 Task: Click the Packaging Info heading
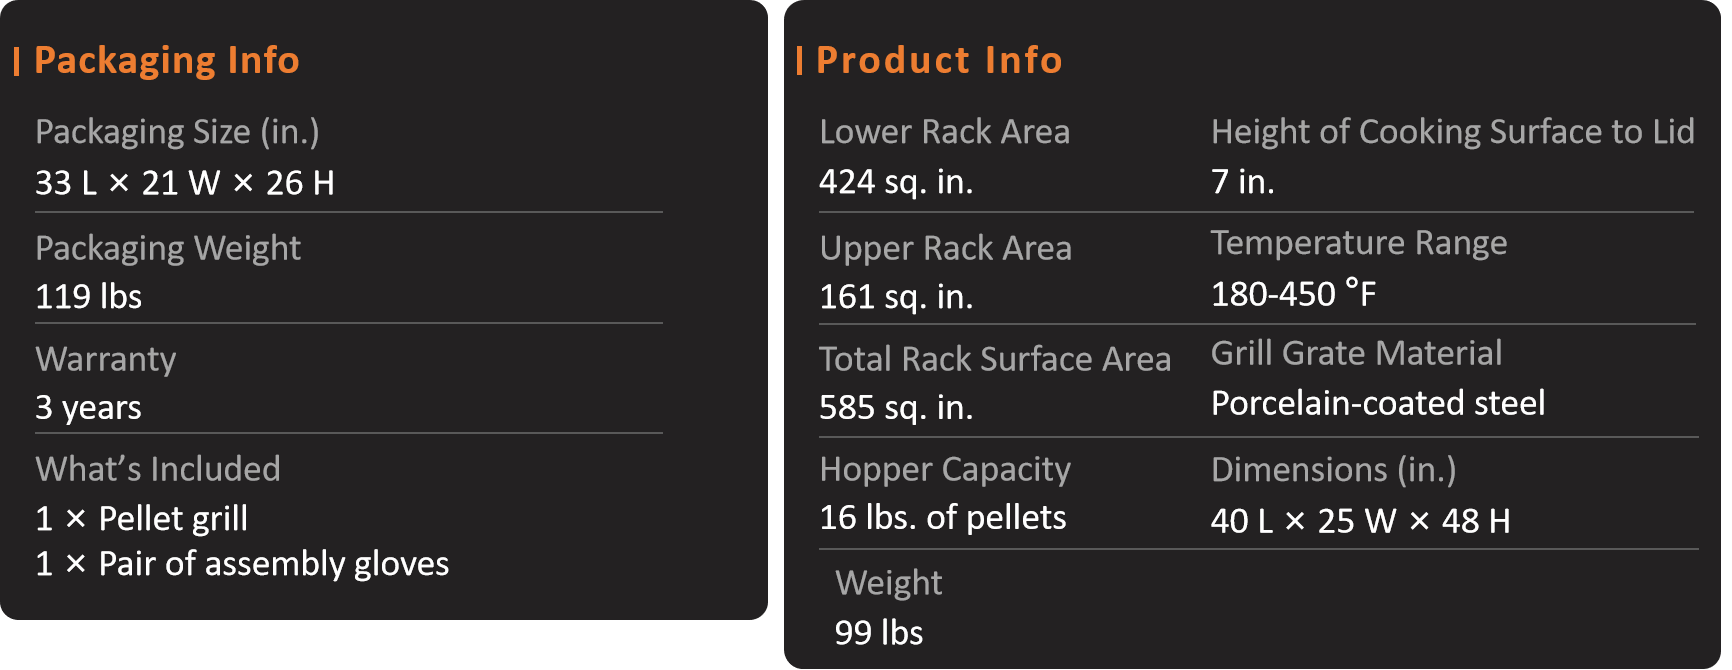click(167, 61)
